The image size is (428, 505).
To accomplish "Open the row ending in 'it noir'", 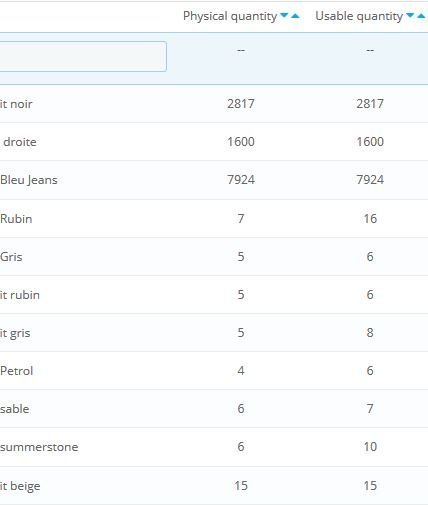I will pos(214,104).
